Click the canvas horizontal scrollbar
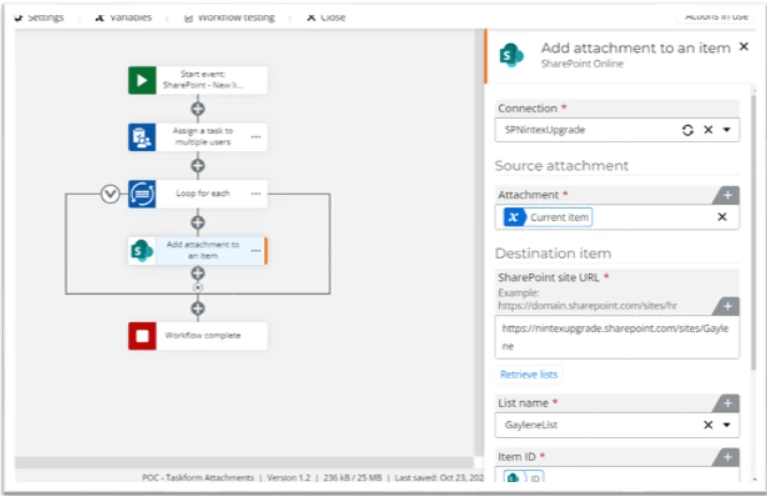Screen dimensions: 767x496 point(244,462)
